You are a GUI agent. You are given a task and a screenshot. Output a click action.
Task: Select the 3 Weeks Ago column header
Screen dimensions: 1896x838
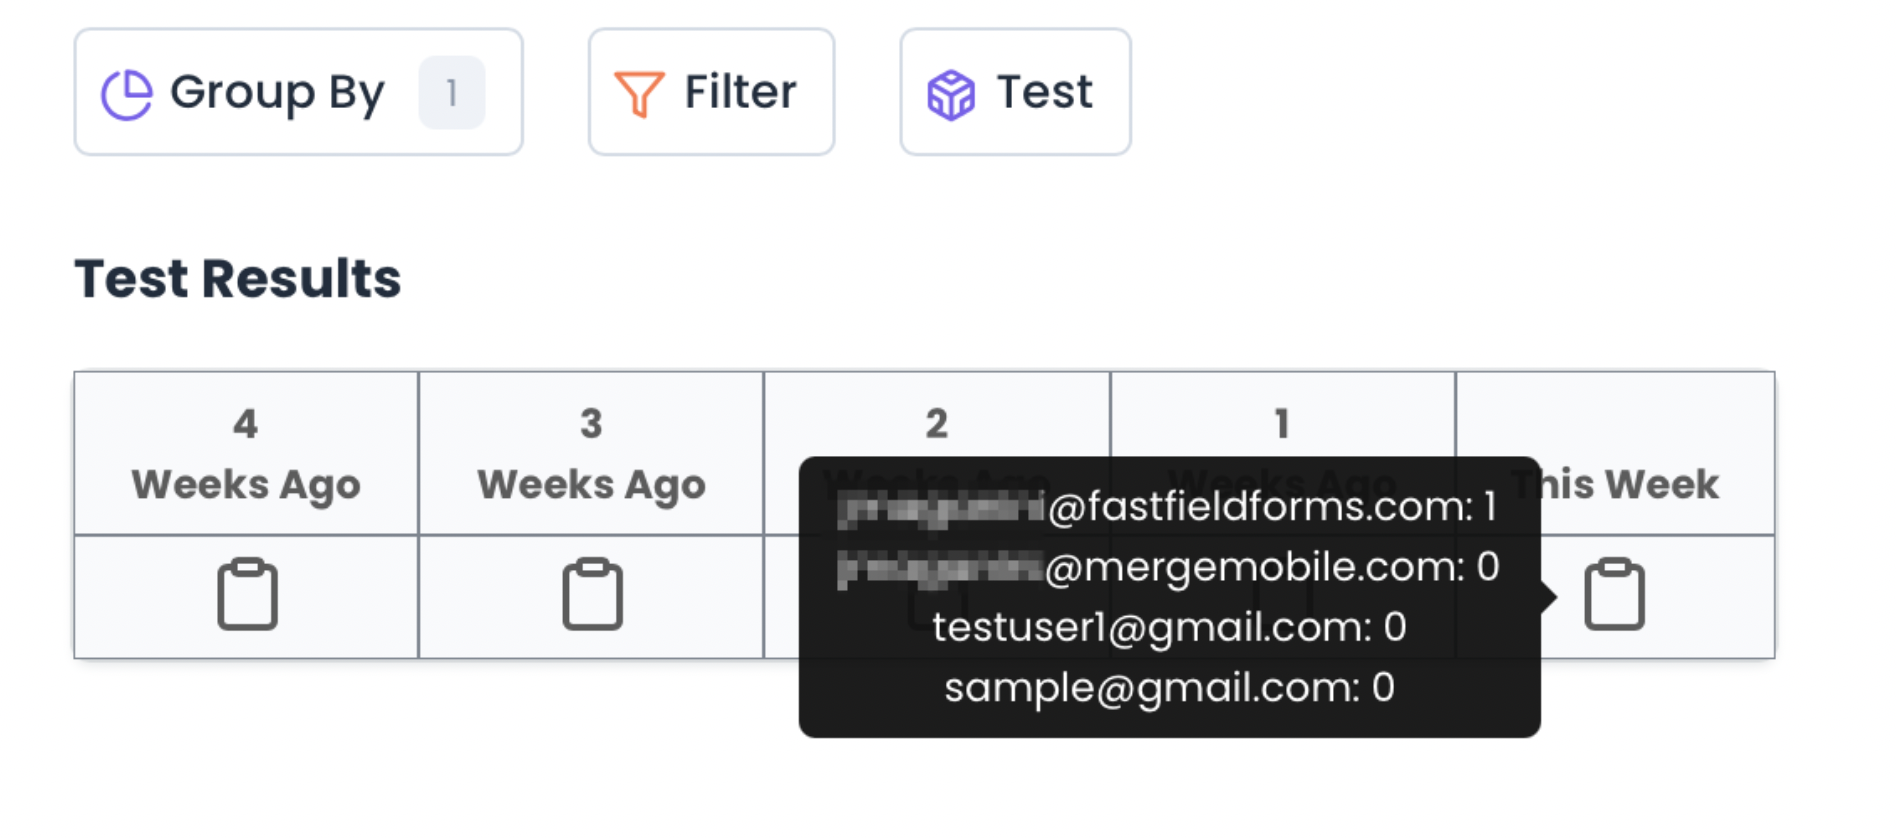(x=591, y=454)
